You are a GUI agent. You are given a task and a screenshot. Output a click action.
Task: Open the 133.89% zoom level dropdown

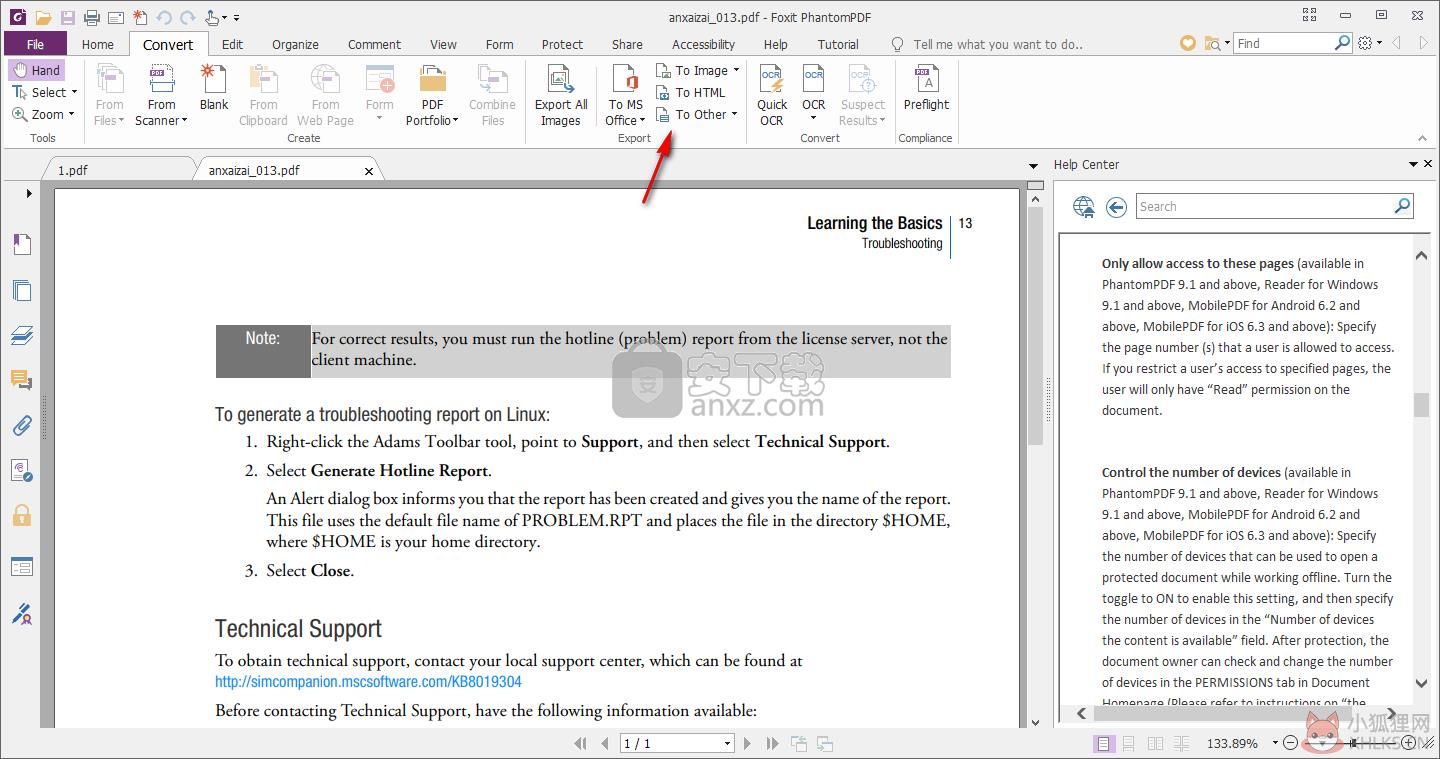coord(1275,743)
